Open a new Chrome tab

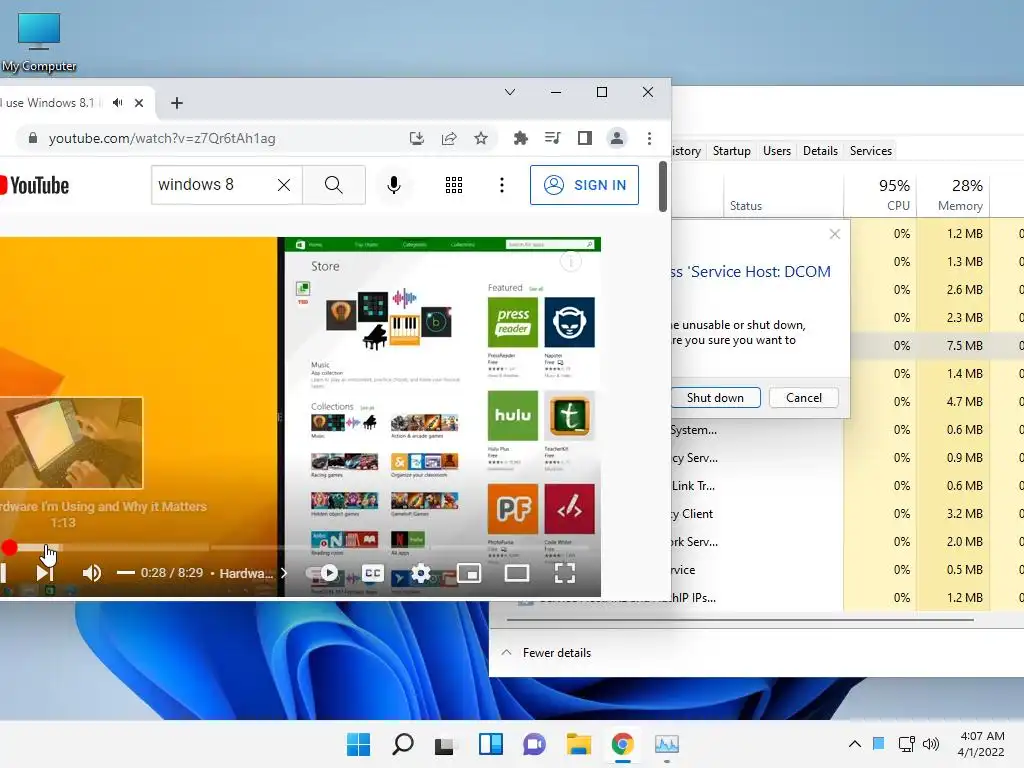click(x=176, y=103)
